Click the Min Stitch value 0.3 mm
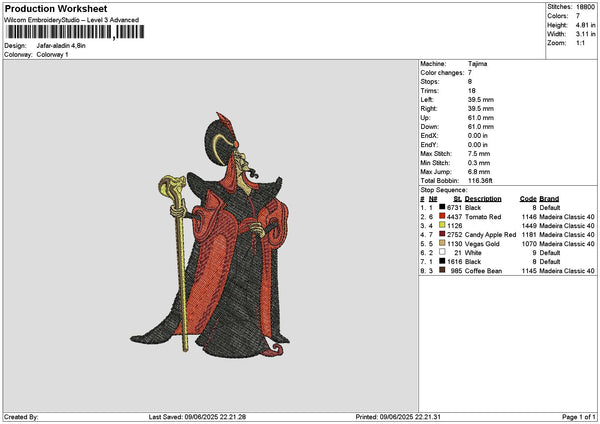Viewport: 600px width, 424px height. [479, 163]
